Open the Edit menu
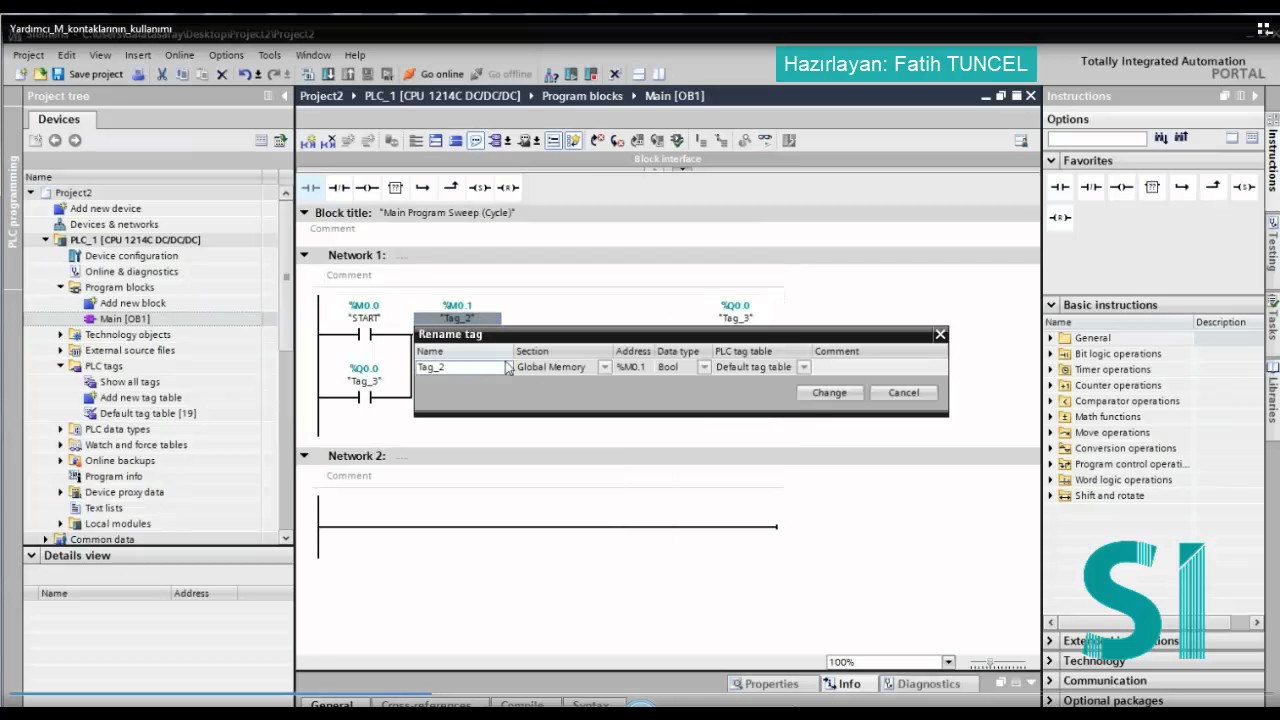The width and height of the screenshot is (1280, 720). (66, 55)
